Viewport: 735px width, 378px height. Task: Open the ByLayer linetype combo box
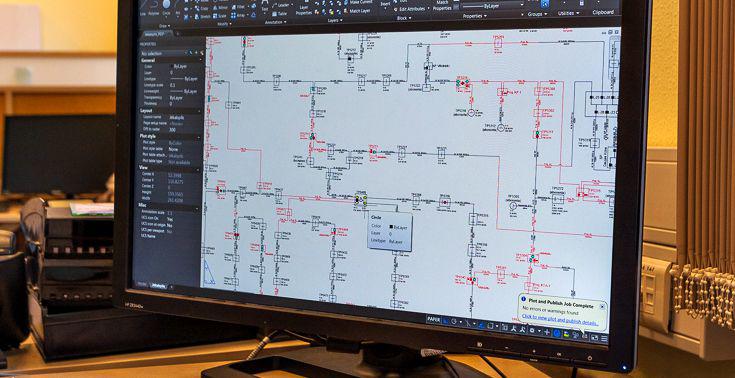pyautogui.click(x=492, y=5)
